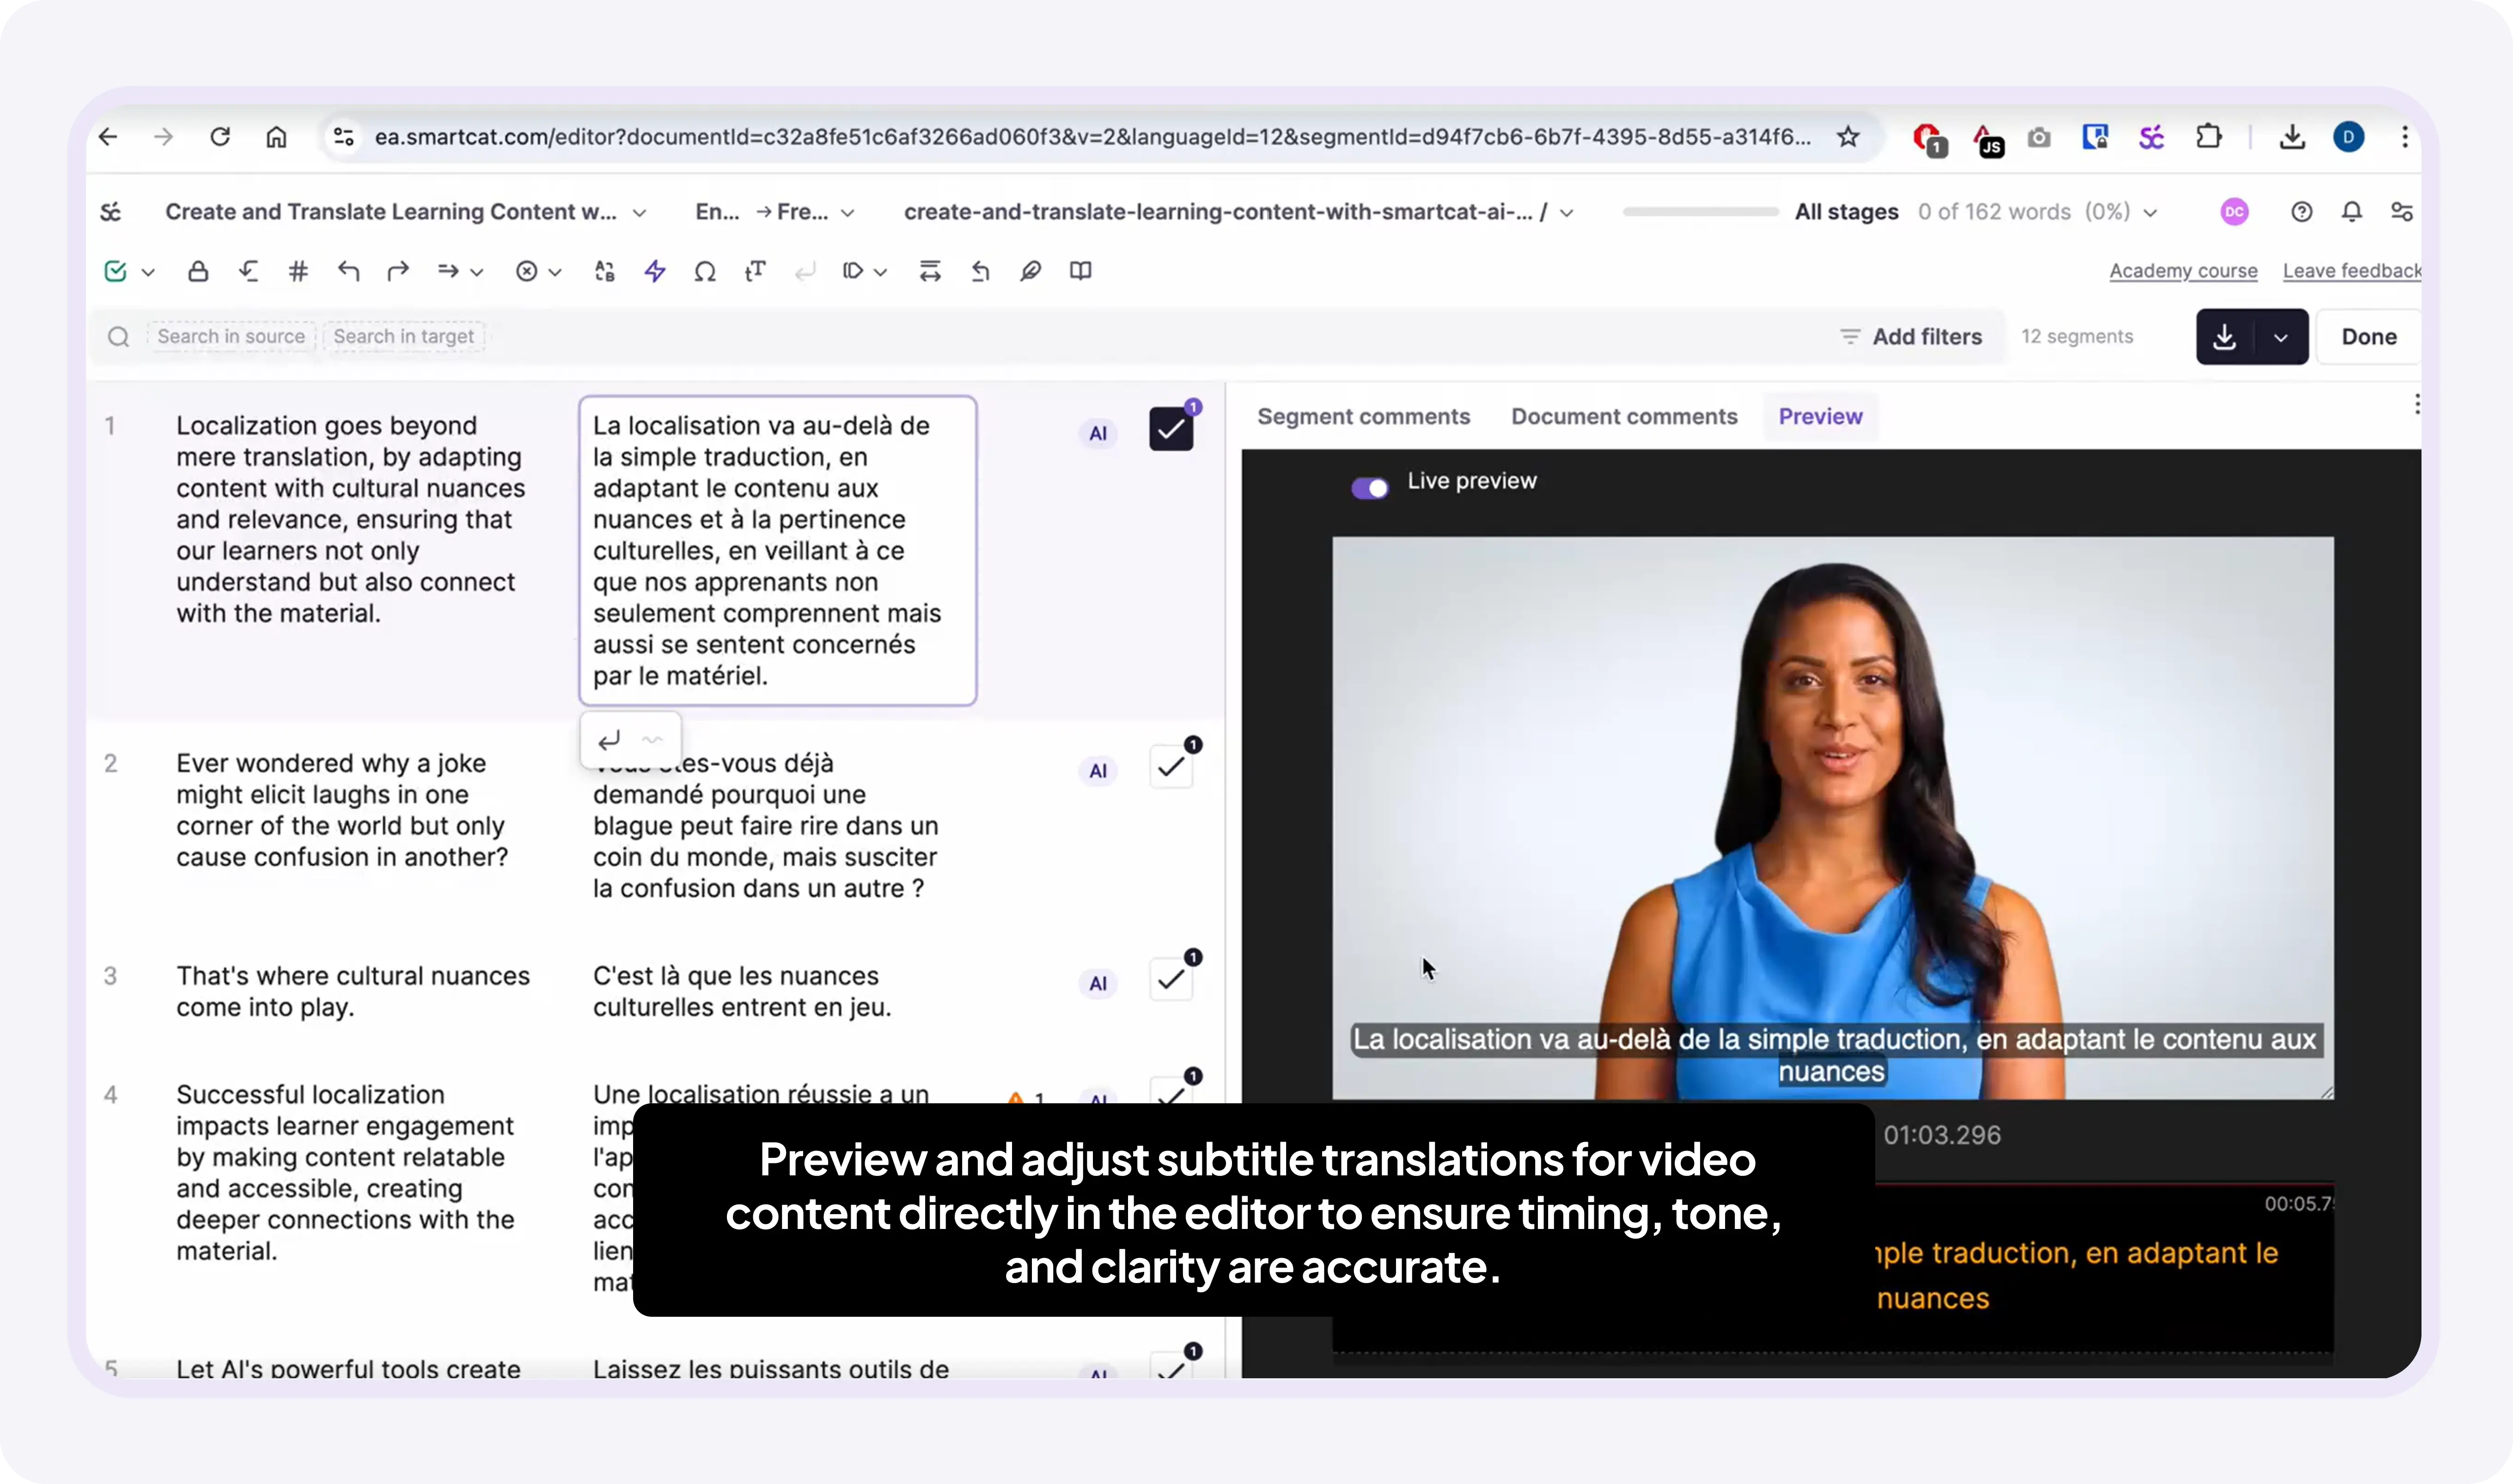Select the Preview tab
This screenshot has height=1484, width=2513.
point(1820,417)
